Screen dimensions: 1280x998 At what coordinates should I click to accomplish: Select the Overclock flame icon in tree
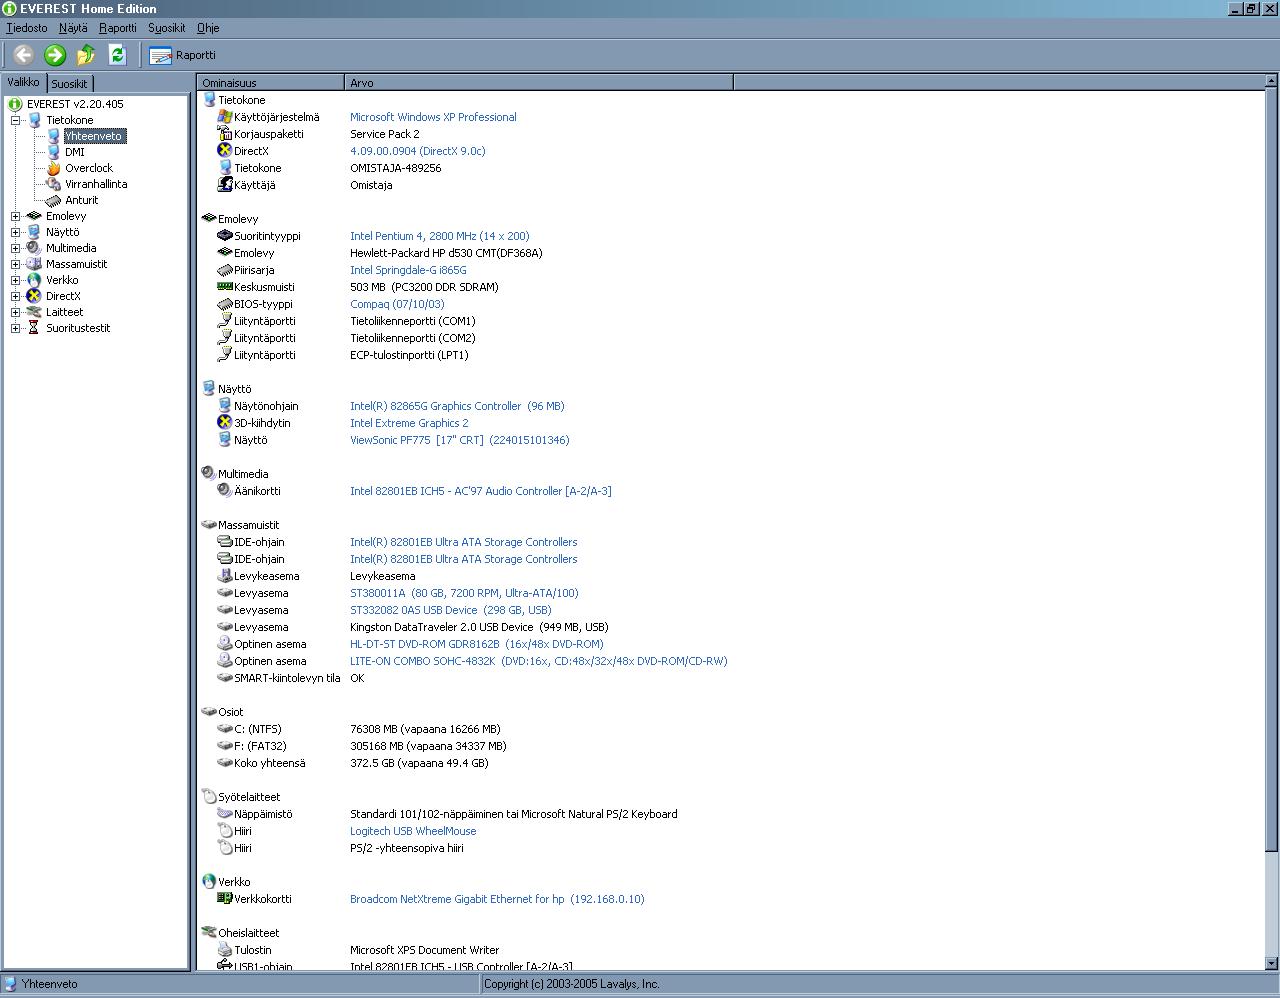54,168
